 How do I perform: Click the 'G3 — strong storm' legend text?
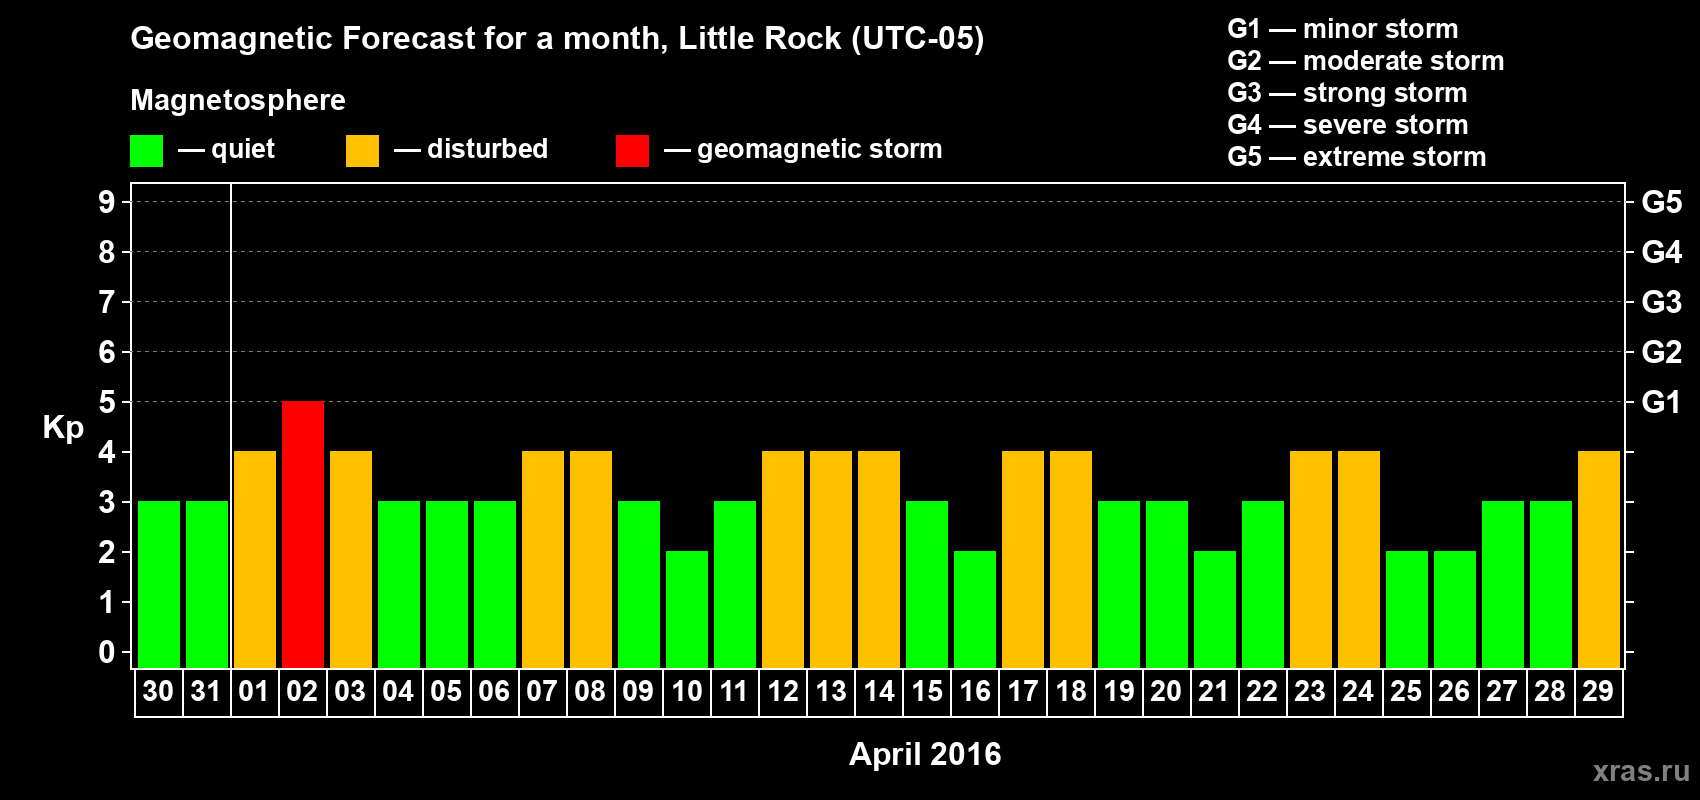1347,93
